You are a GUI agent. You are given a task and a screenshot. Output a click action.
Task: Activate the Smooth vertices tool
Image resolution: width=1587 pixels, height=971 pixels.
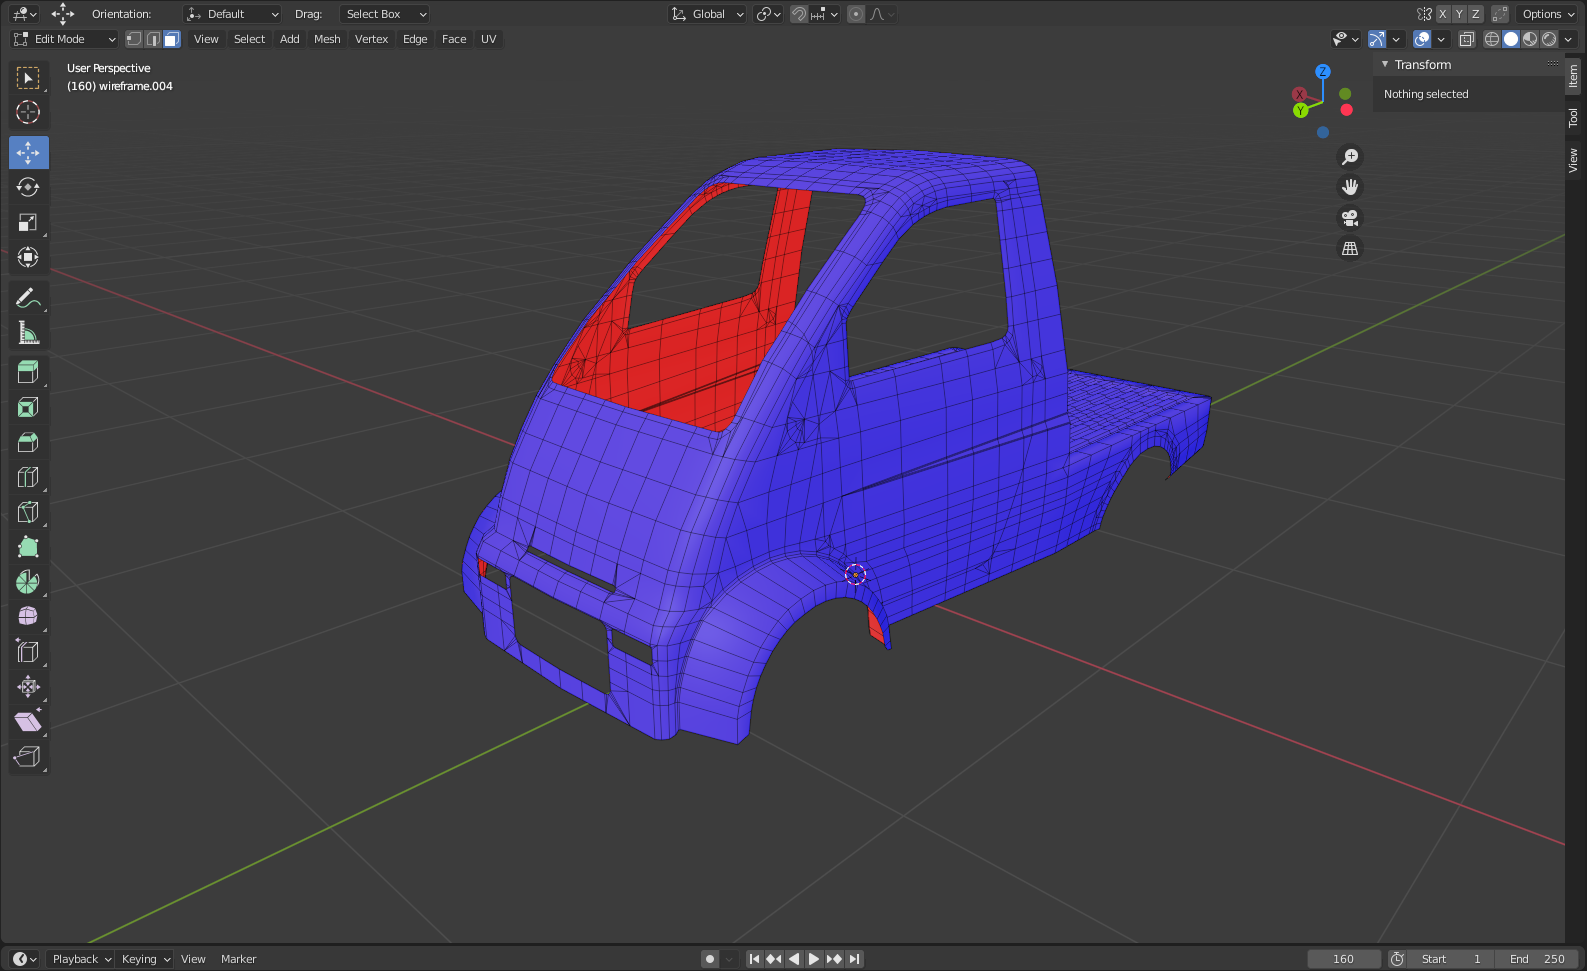click(28, 617)
